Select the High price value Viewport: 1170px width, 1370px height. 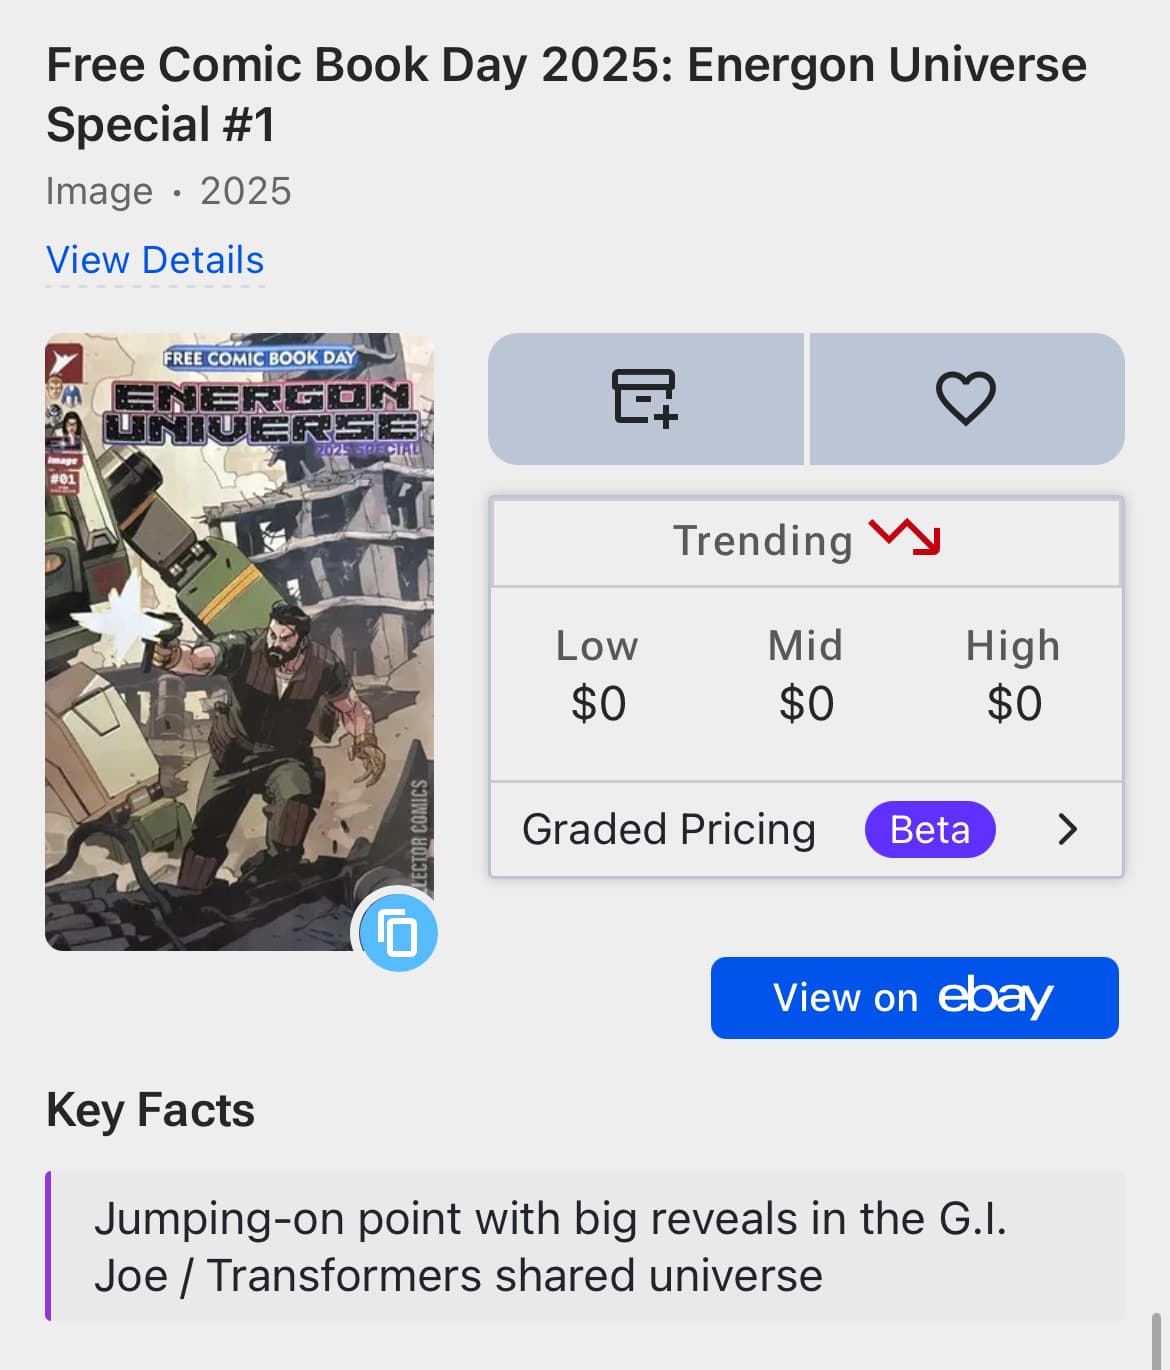1014,703
